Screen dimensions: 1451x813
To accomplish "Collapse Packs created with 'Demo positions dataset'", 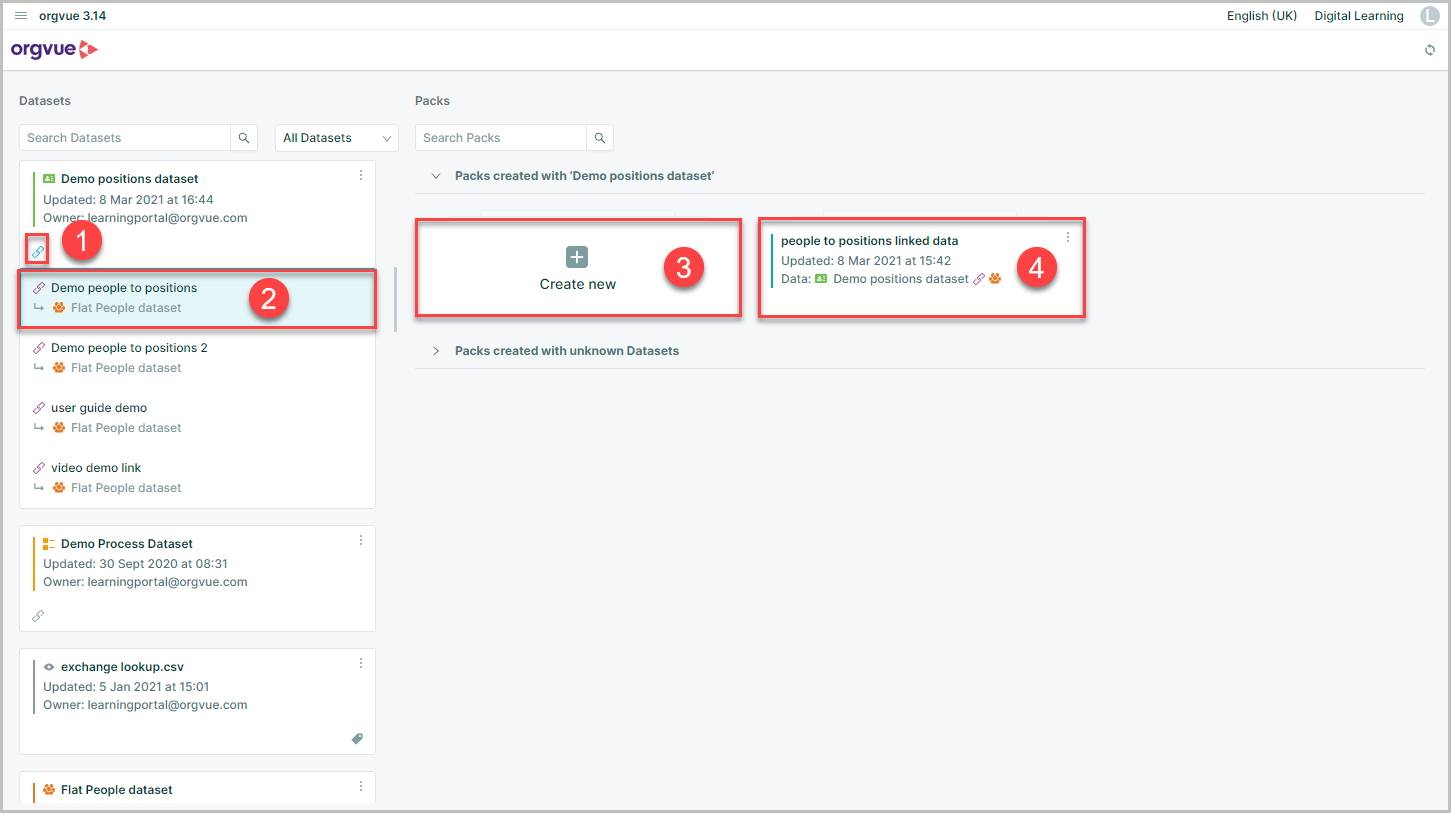I will pos(436,176).
